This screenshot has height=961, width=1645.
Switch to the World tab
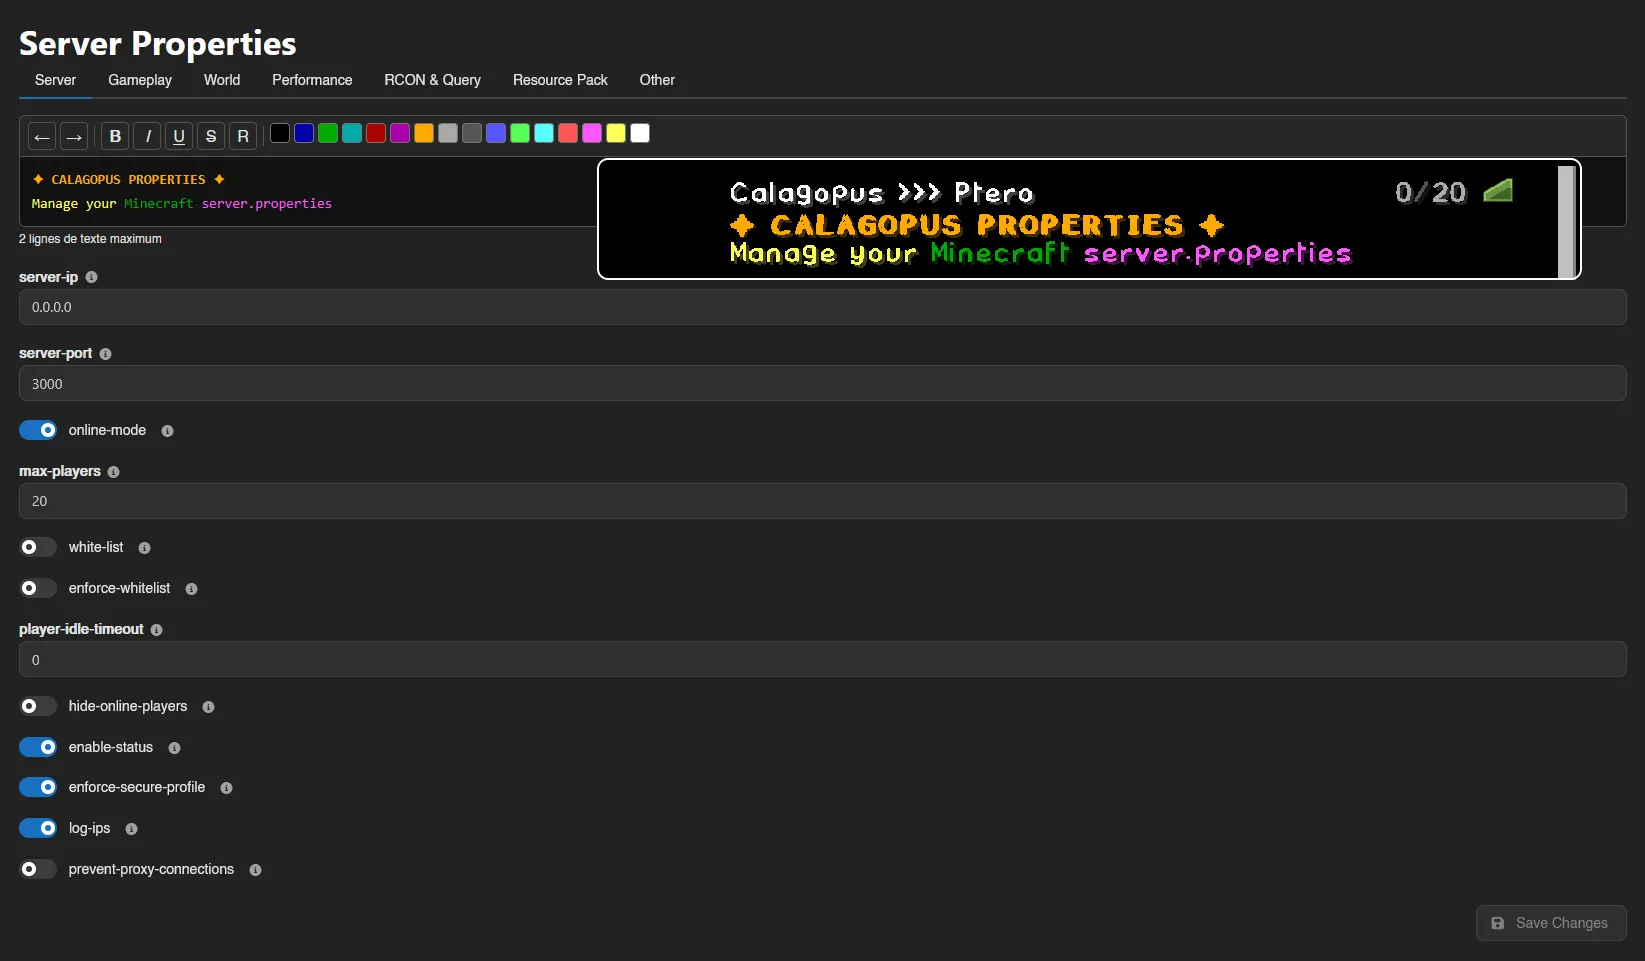tap(222, 80)
